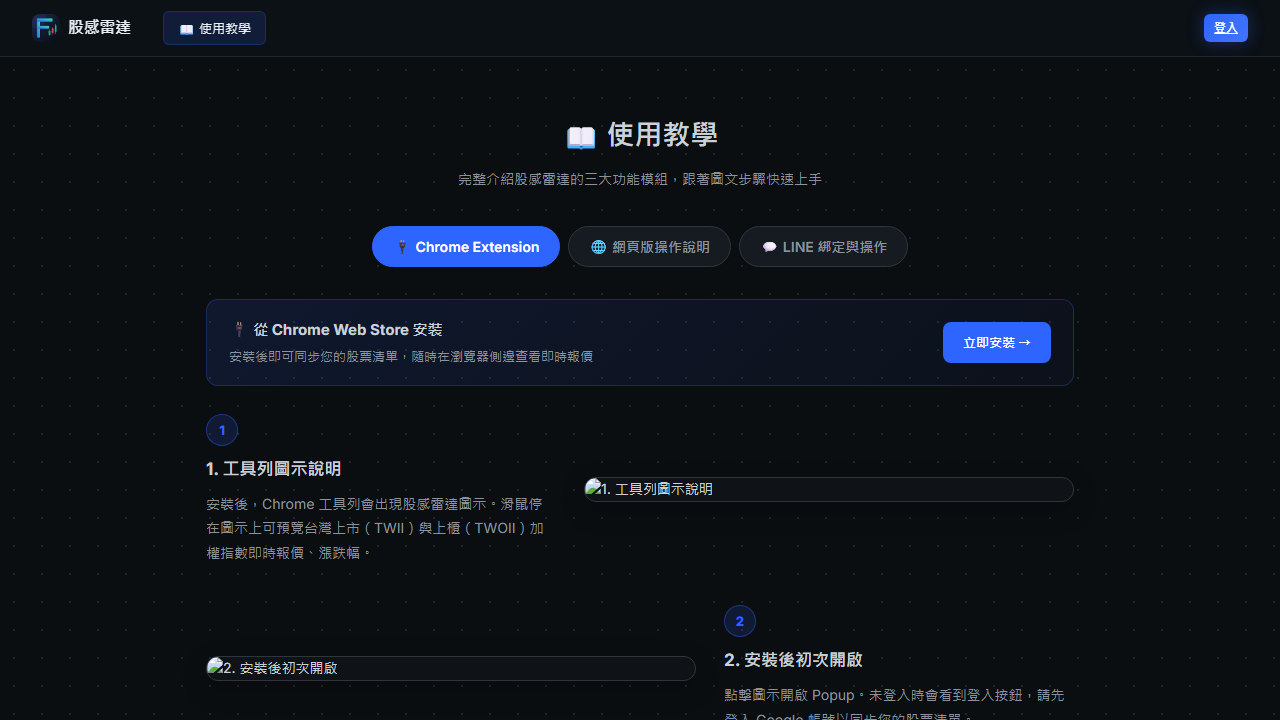Click the book icon beside 使用教學 heading

point(581,136)
